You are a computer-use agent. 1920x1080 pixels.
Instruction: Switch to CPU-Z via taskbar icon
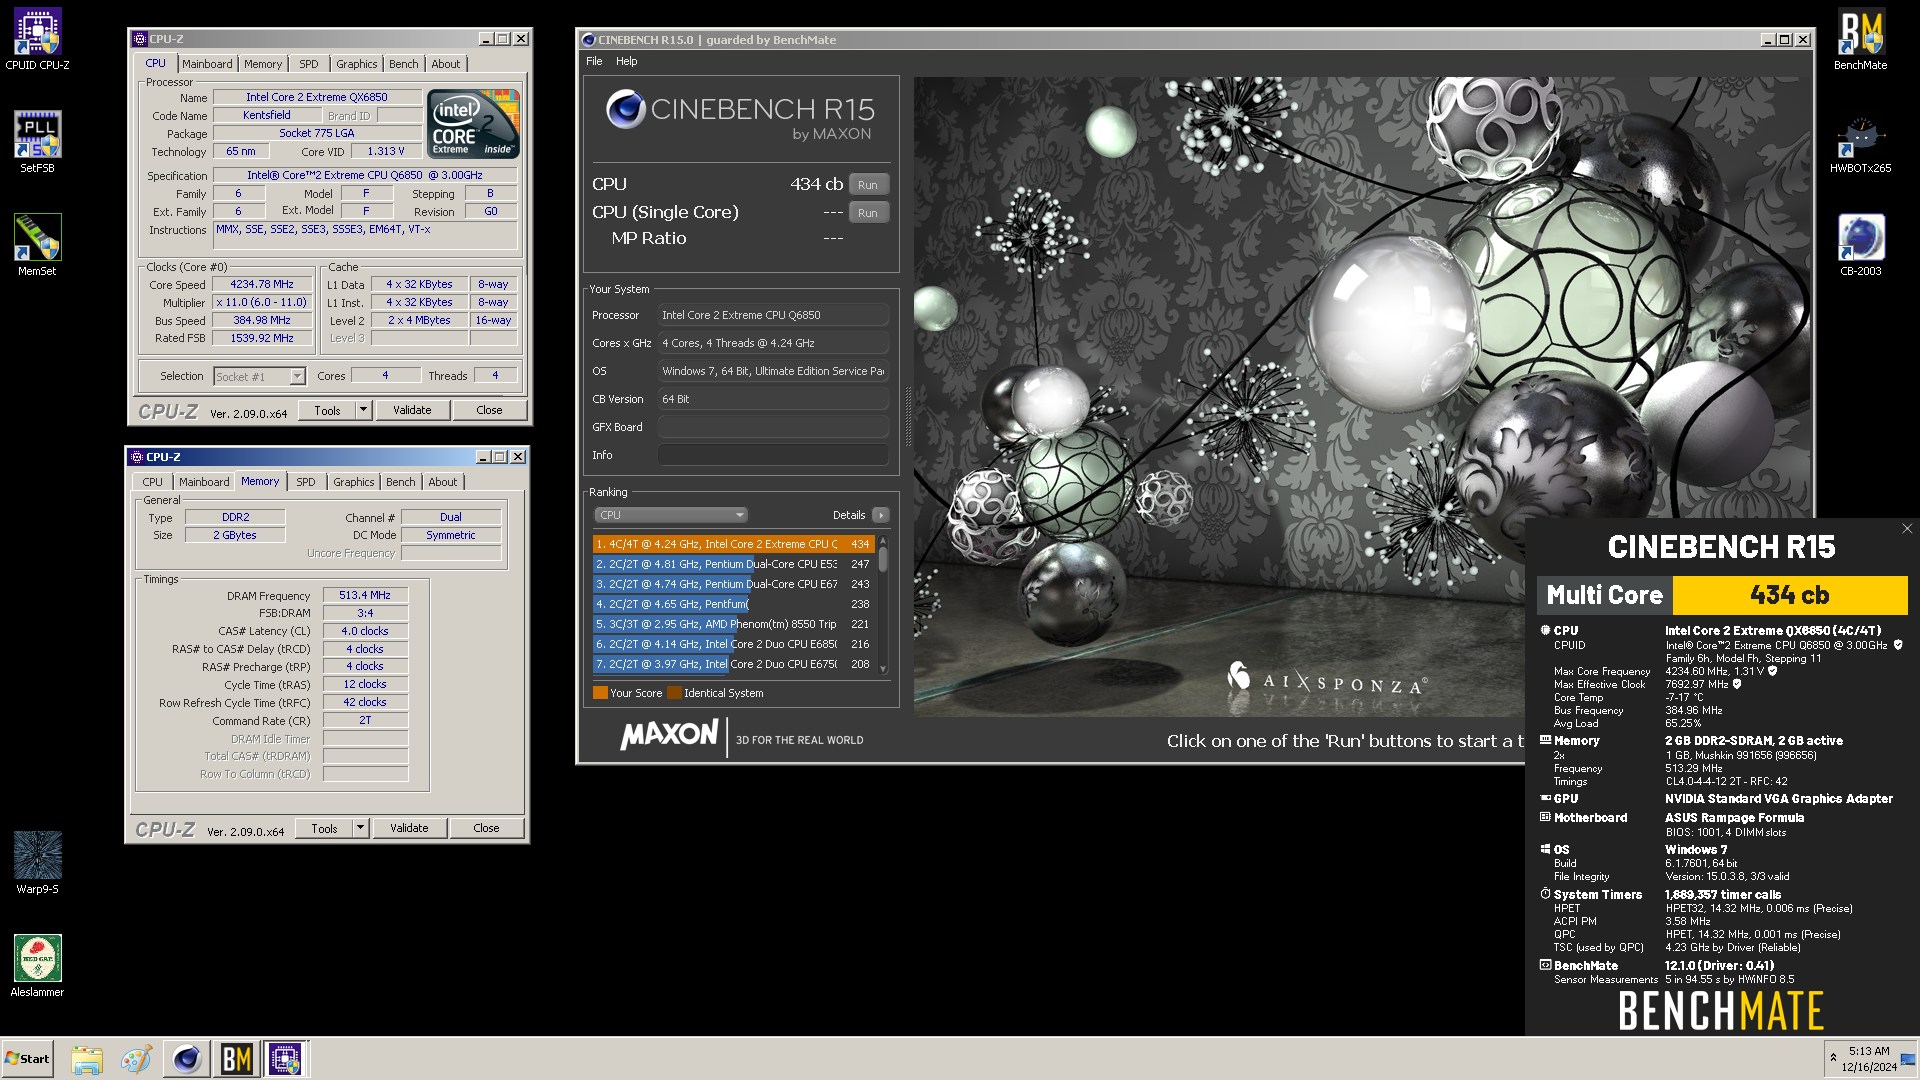tap(285, 1059)
